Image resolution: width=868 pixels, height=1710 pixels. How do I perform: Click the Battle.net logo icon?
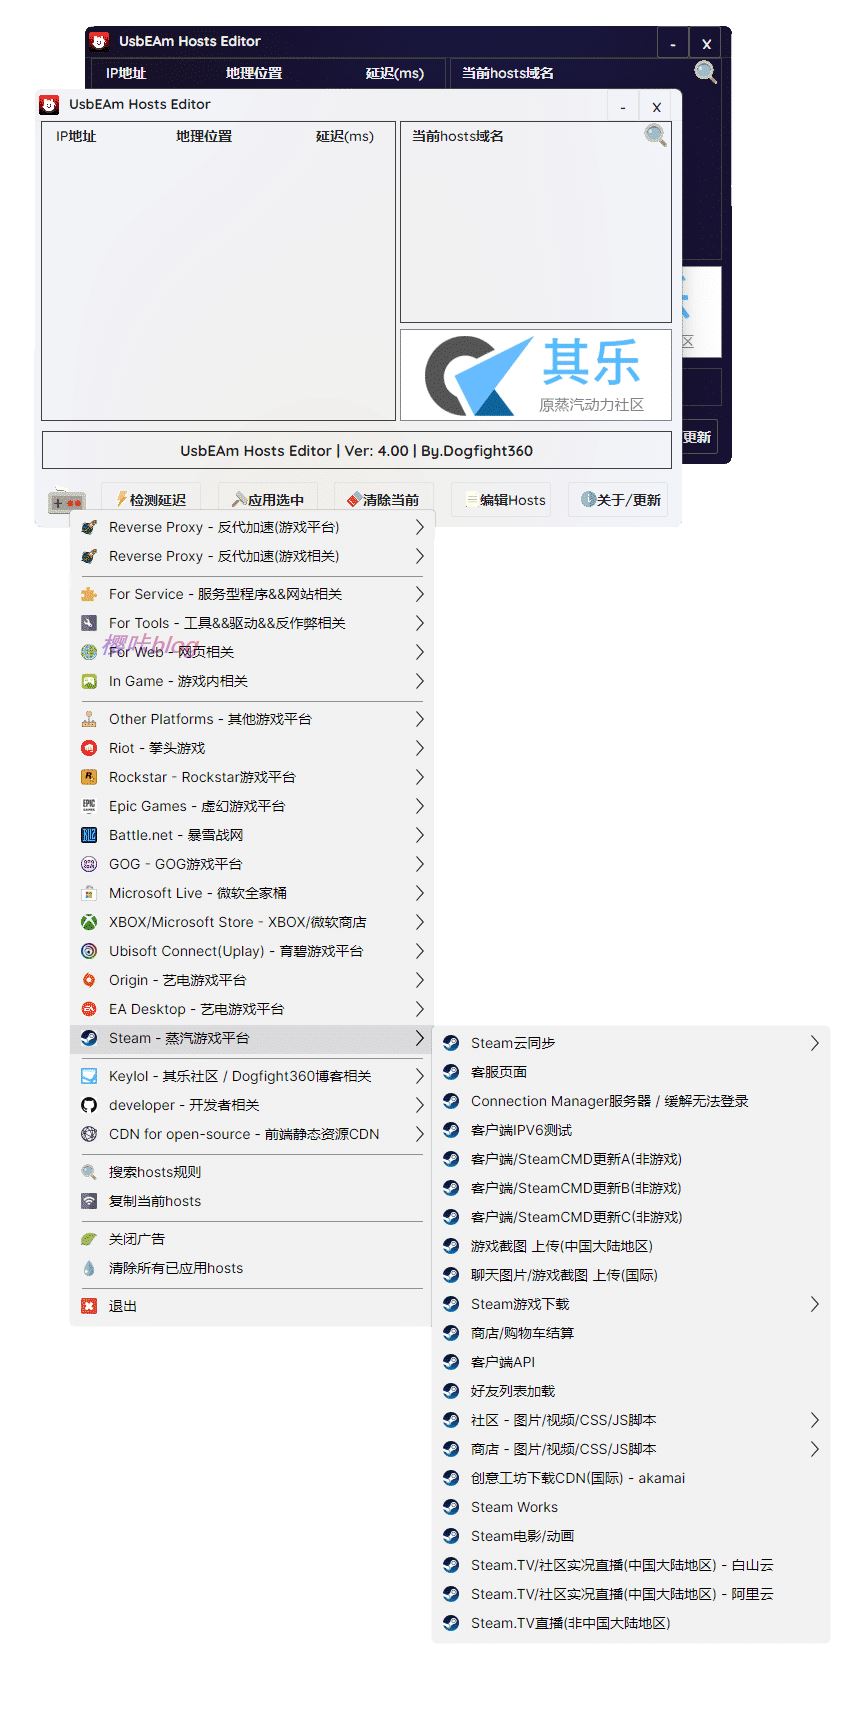coord(89,835)
